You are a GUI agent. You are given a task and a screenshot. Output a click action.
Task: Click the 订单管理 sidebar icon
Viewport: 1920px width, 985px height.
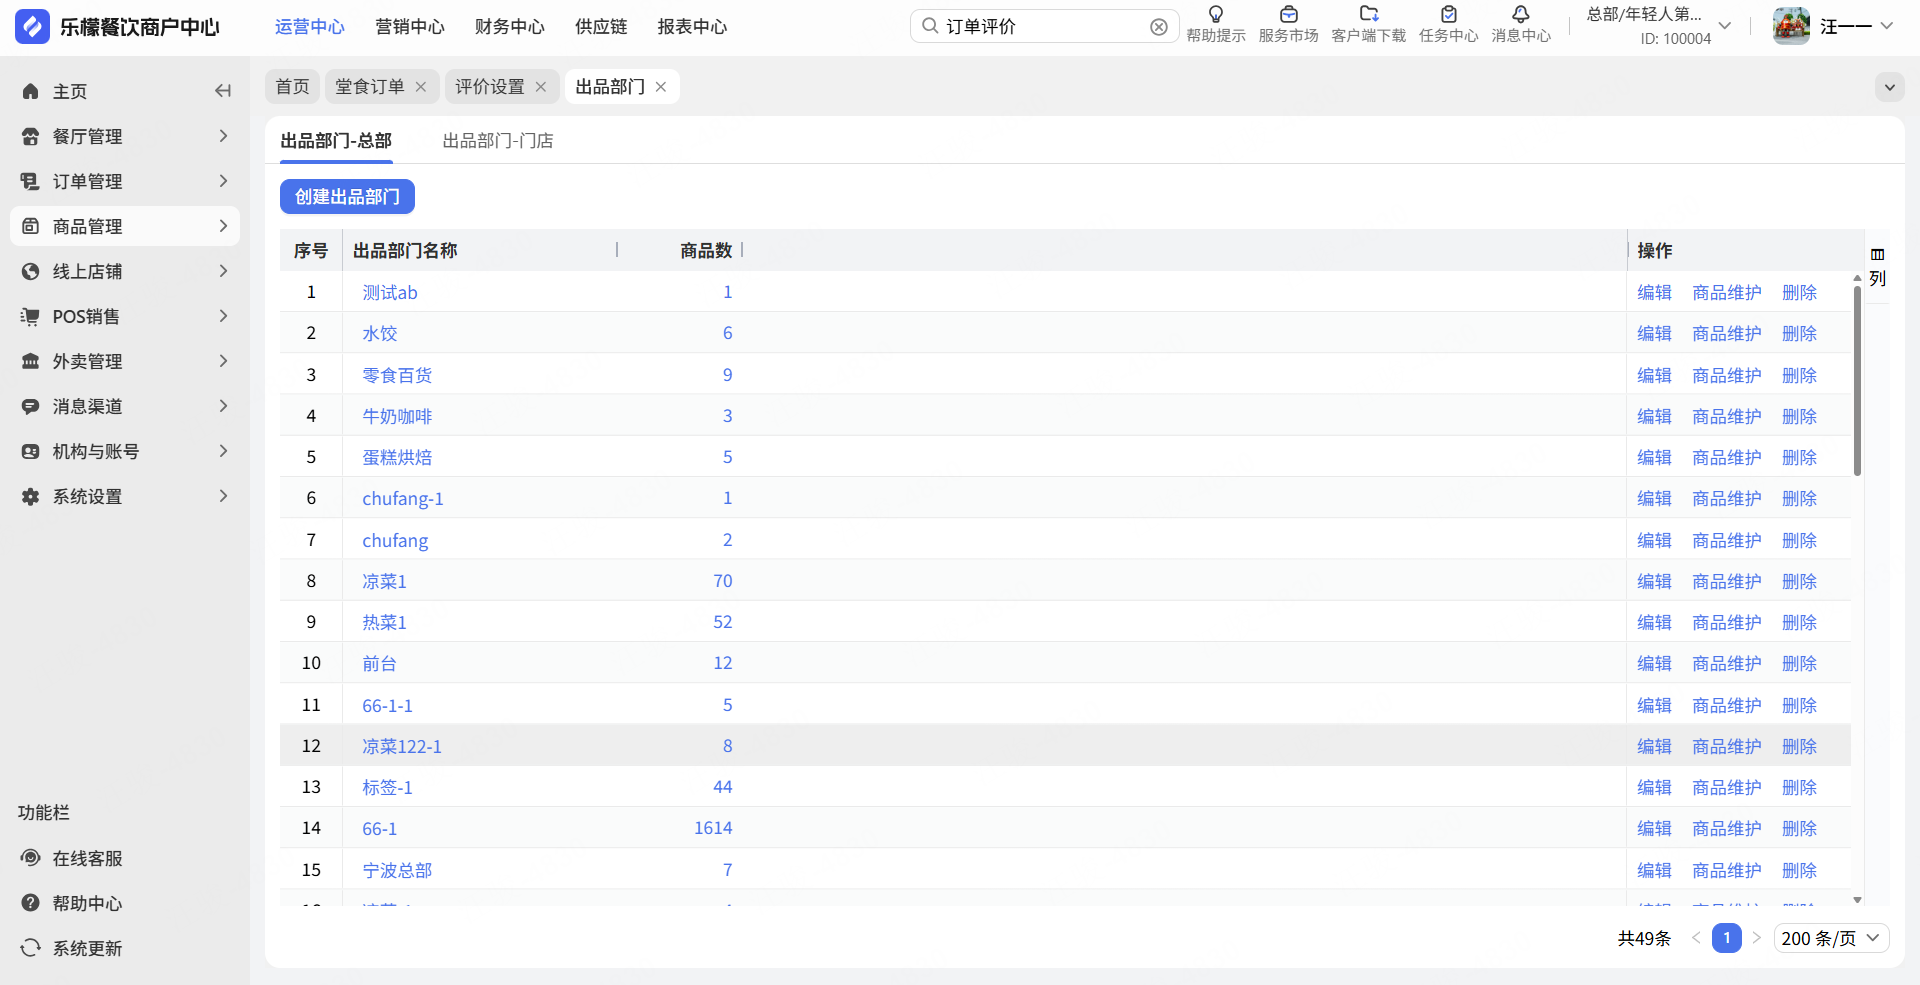(31, 181)
